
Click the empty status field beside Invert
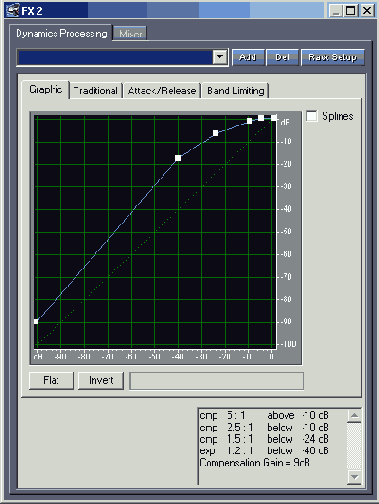pos(216,381)
